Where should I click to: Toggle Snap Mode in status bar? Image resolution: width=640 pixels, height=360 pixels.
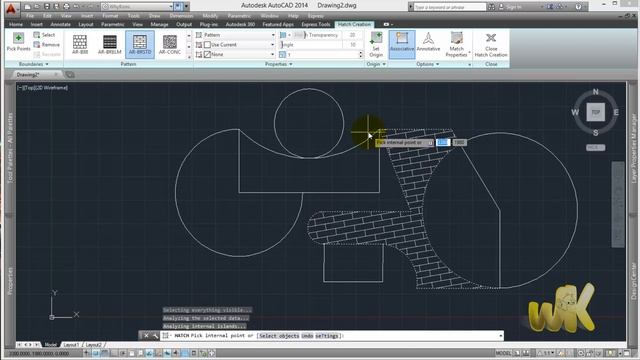click(x=96, y=353)
